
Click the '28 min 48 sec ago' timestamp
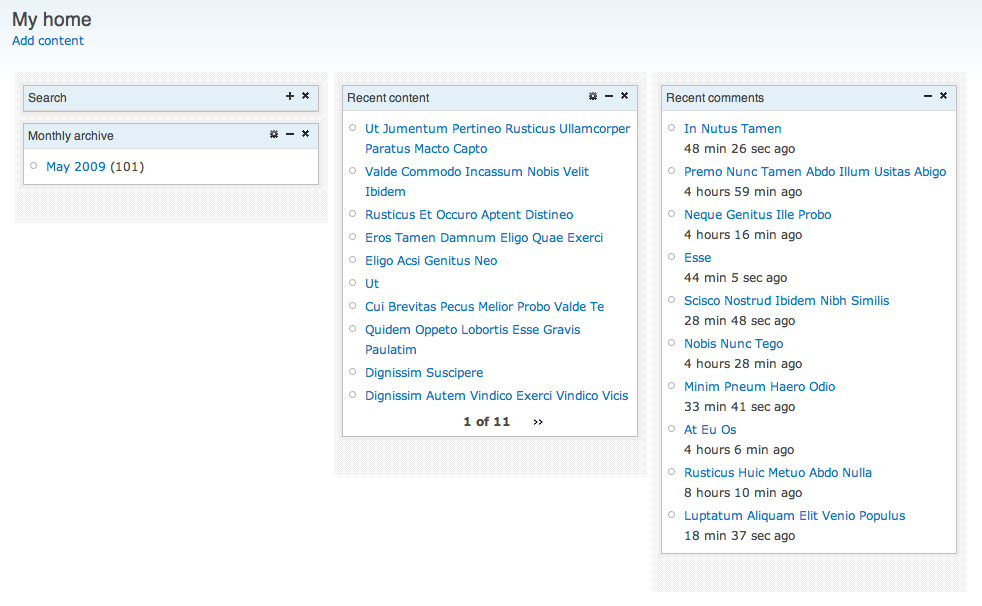740,321
